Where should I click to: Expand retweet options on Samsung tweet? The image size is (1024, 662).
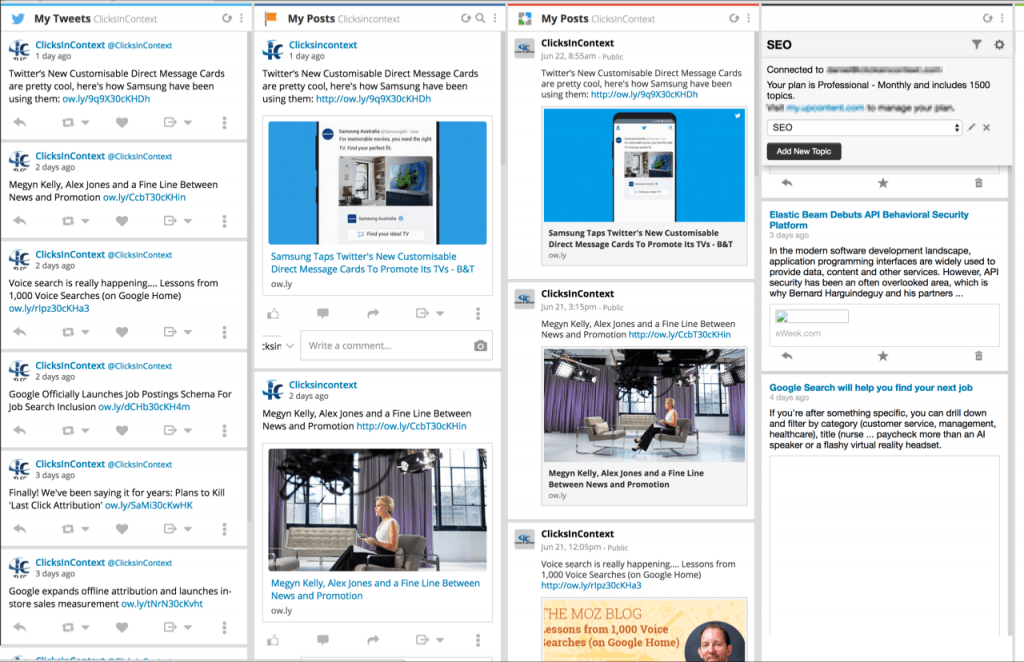click(x=85, y=123)
